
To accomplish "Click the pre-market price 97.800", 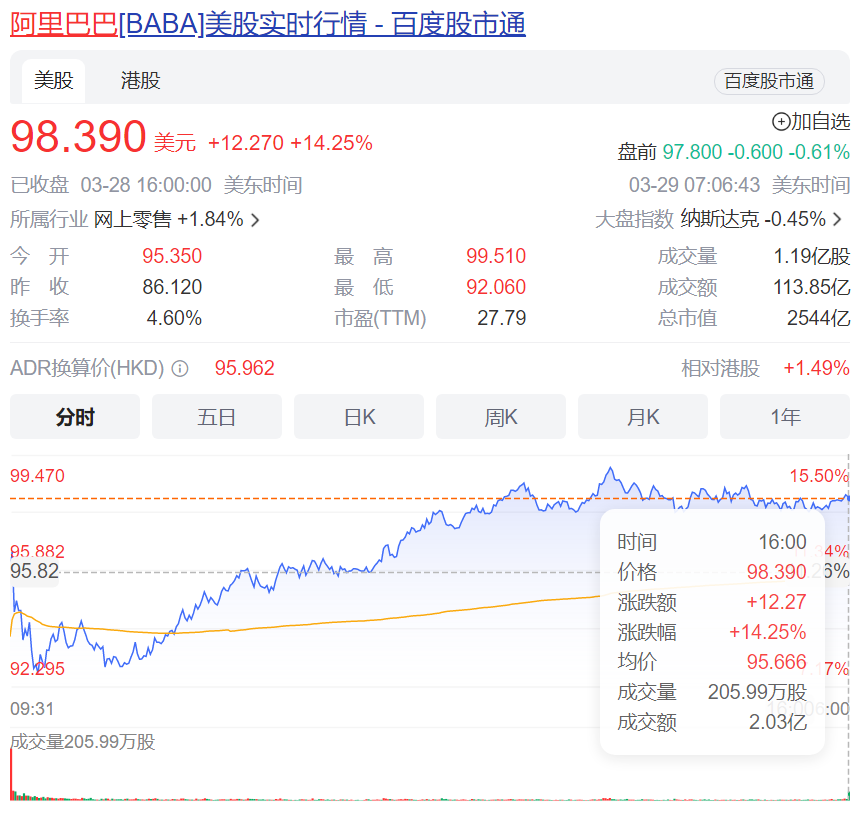I will click(692, 152).
